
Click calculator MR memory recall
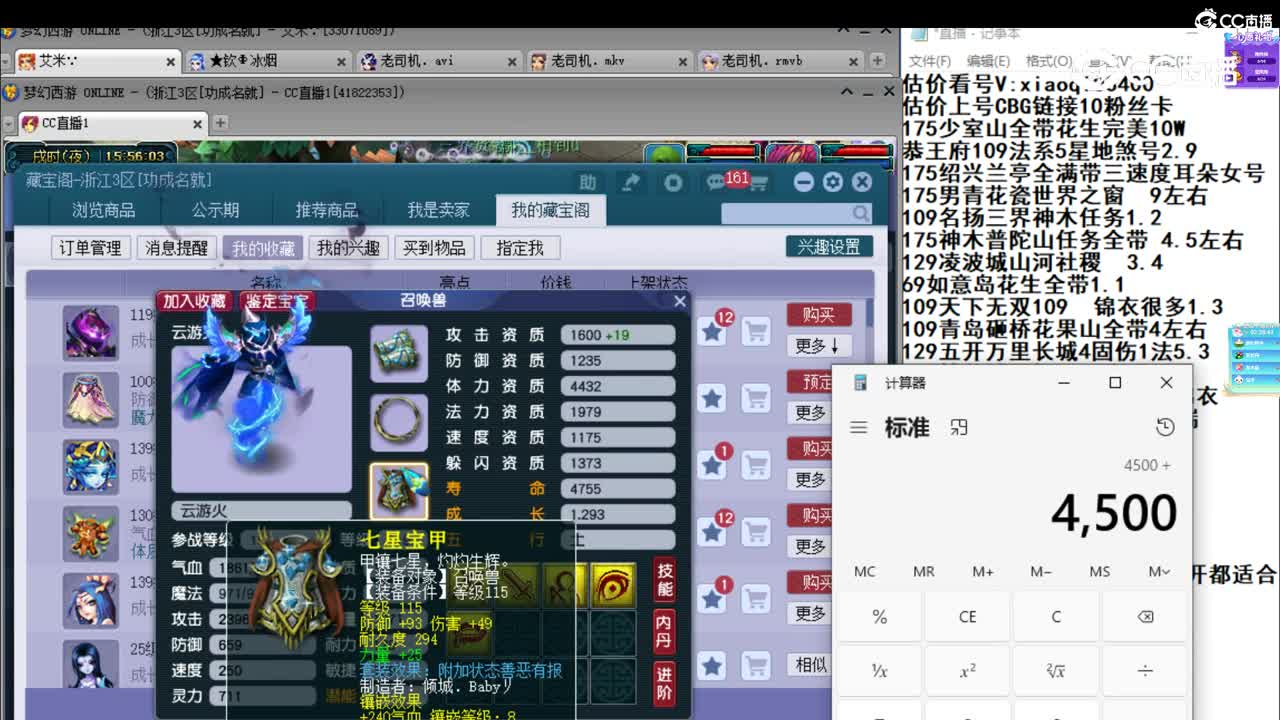pos(924,571)
